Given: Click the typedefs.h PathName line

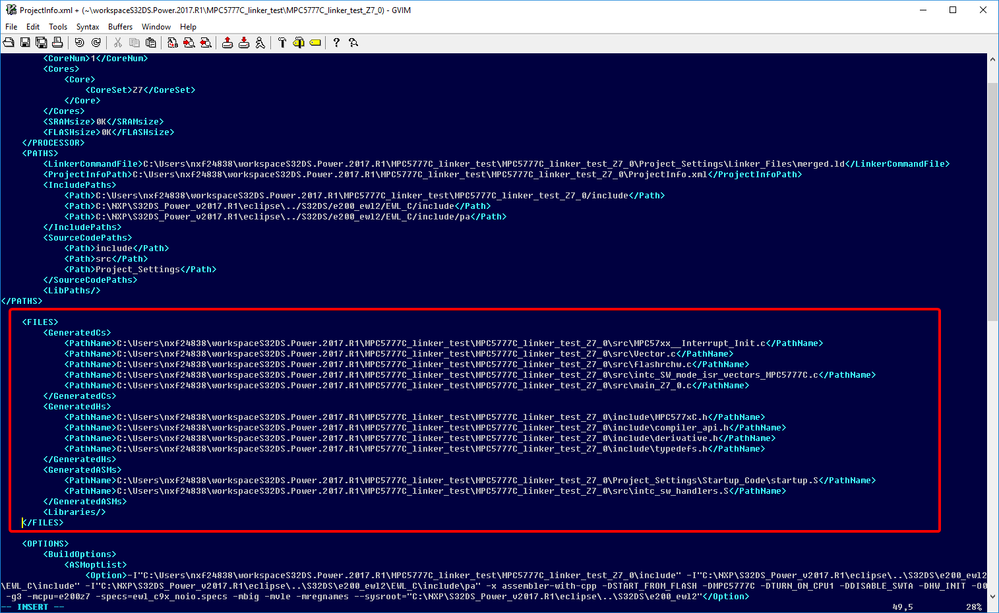Looking at the screenshot, I should [415, 449].
